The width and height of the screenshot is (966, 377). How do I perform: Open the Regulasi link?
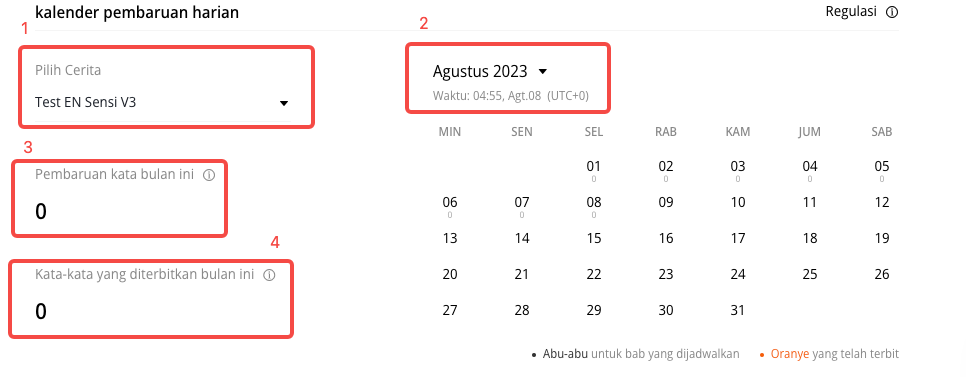pyautogui.click(x=851, y=12)
